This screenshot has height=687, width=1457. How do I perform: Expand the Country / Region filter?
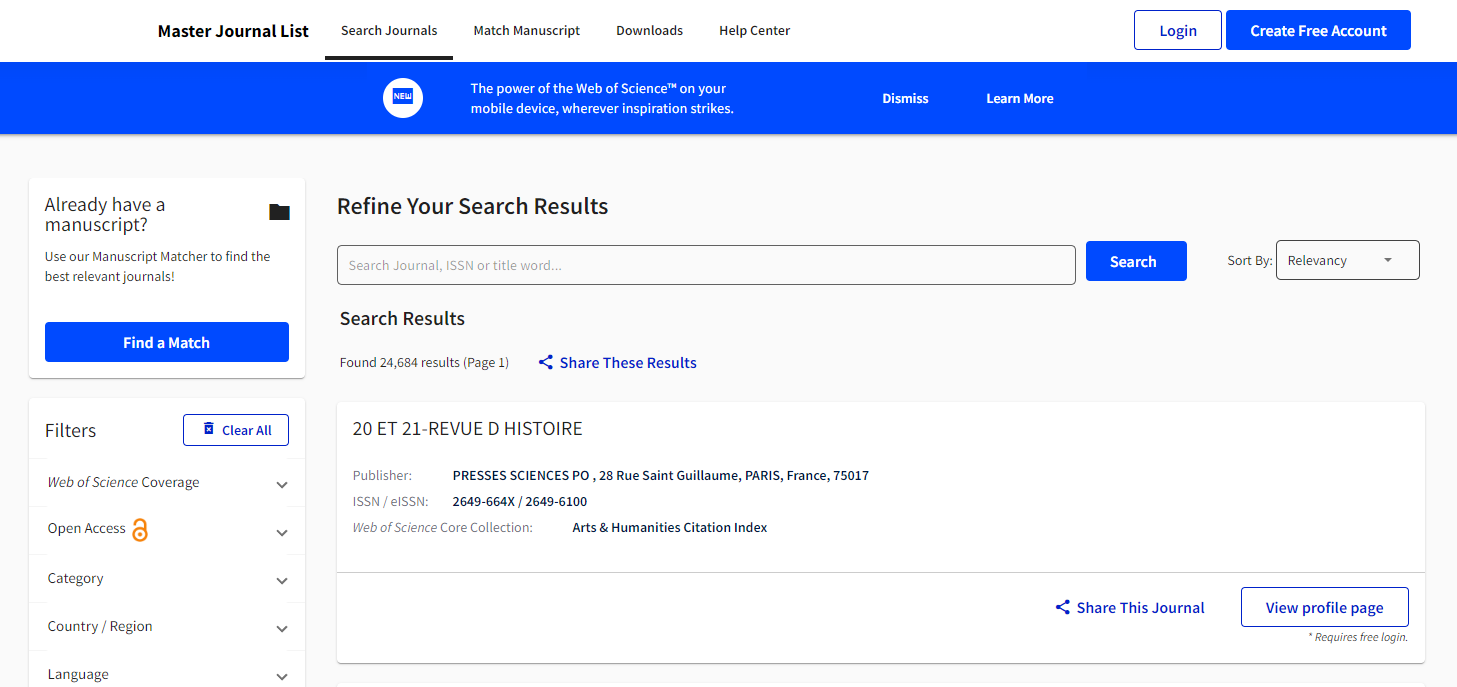[167, 626]
